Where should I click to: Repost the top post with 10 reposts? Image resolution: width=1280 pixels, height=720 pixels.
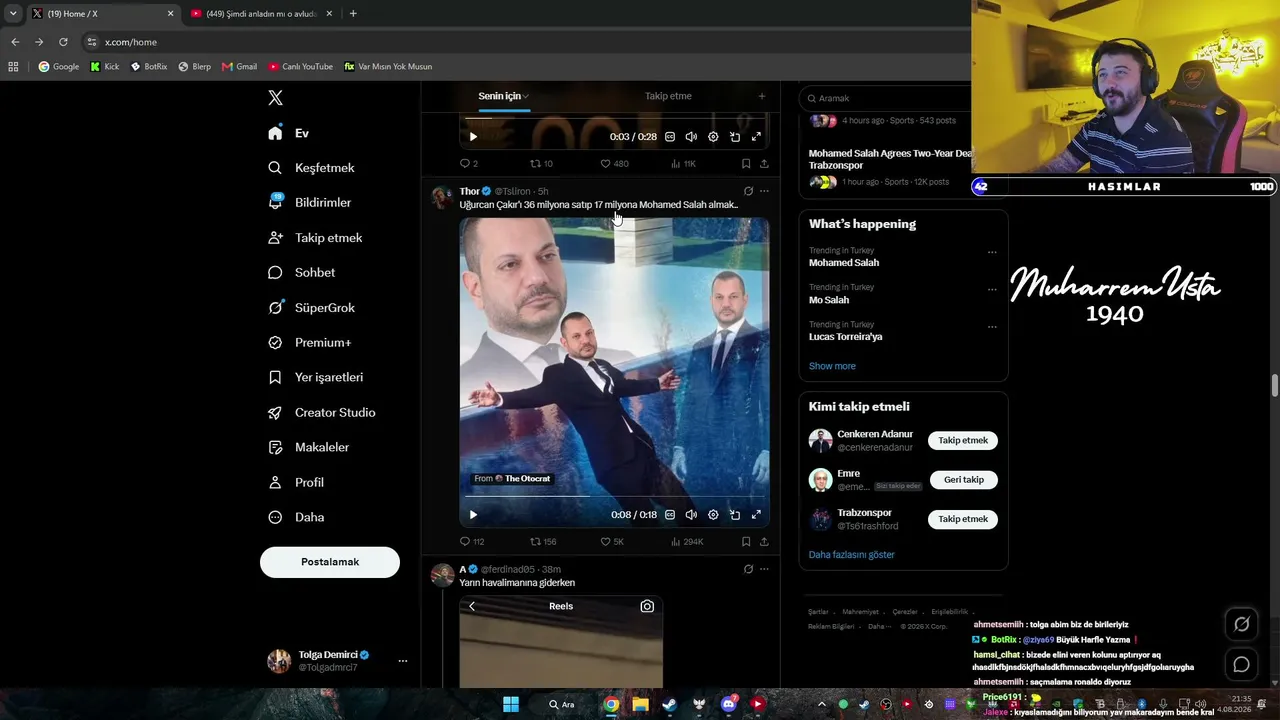click(535, 164)
